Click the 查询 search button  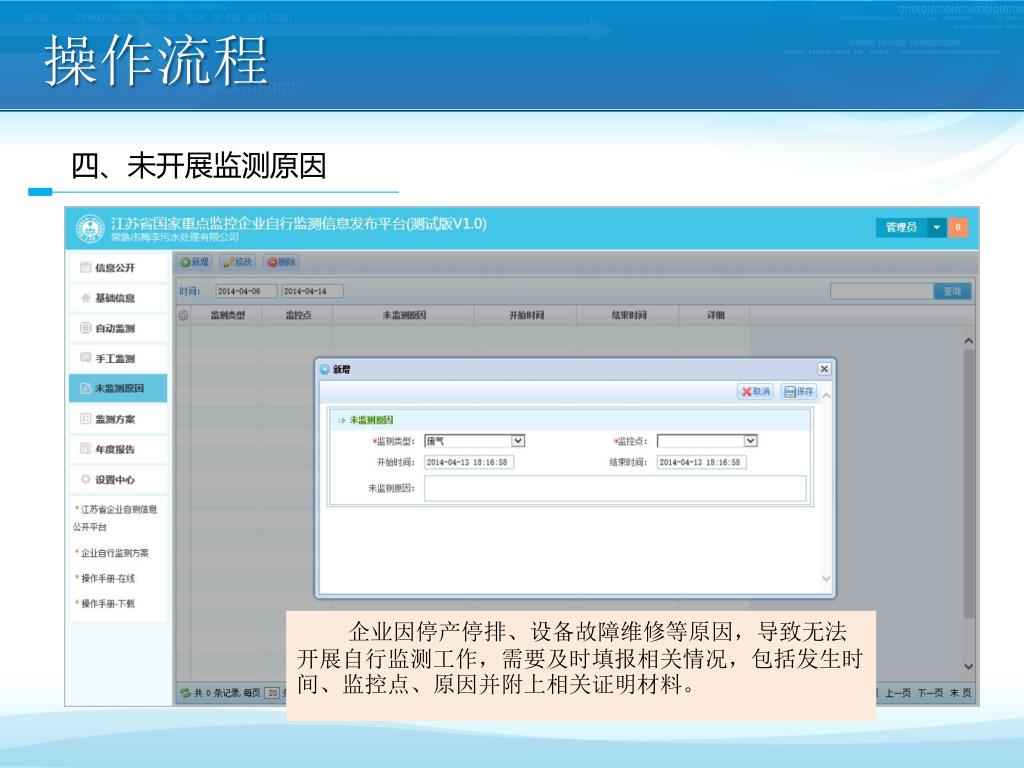(x=952, y=291)
